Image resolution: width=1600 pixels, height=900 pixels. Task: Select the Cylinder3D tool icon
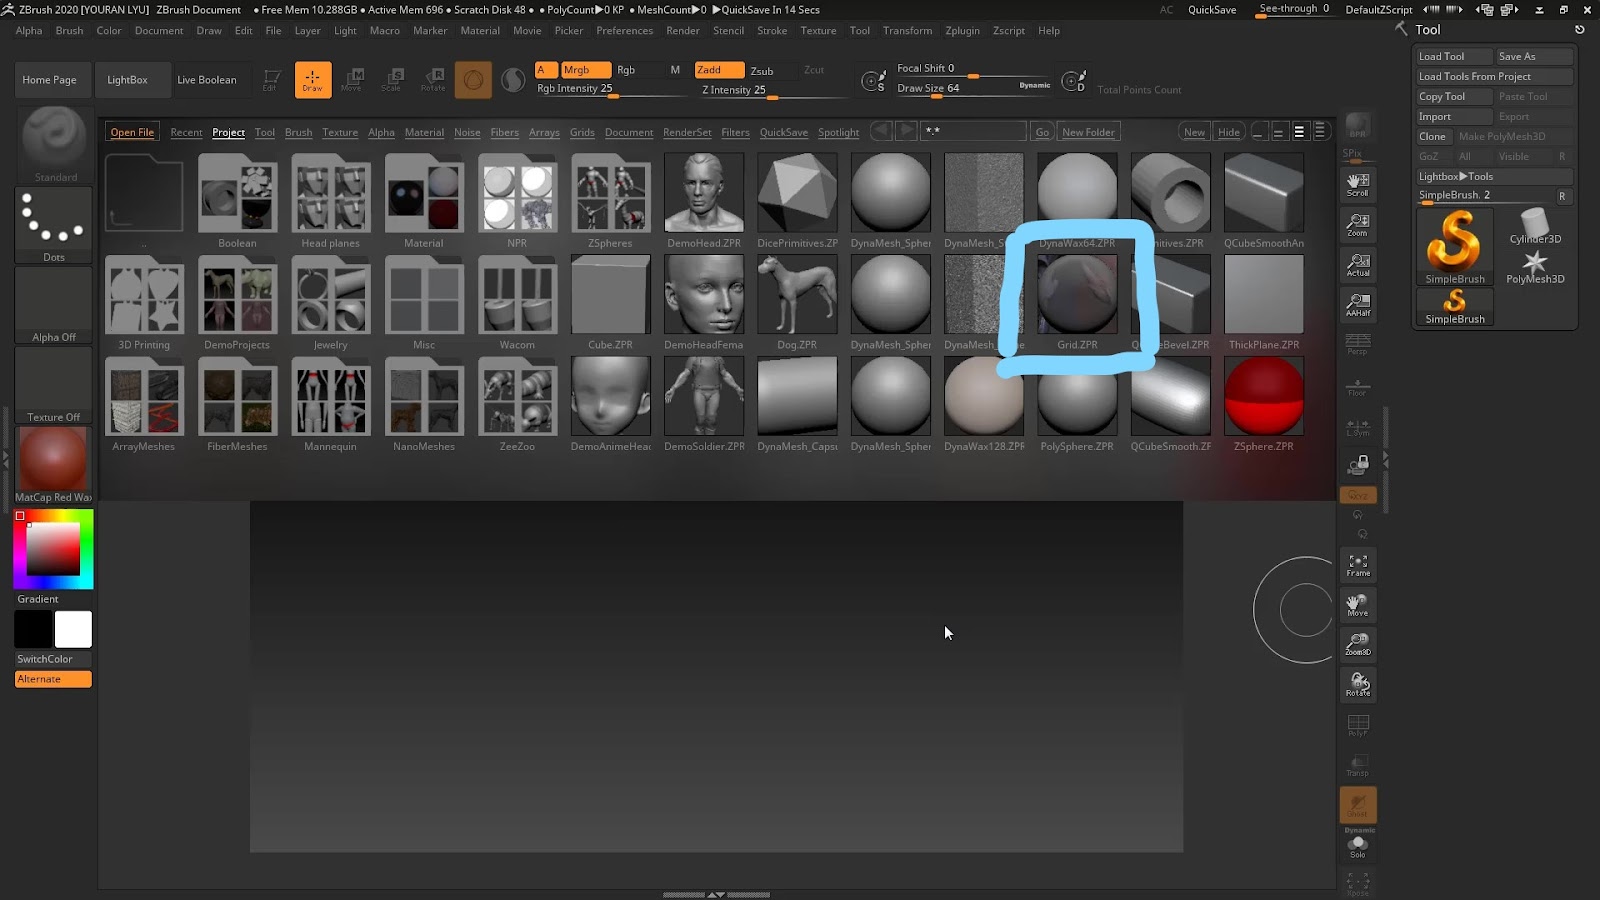point(1535,226)
